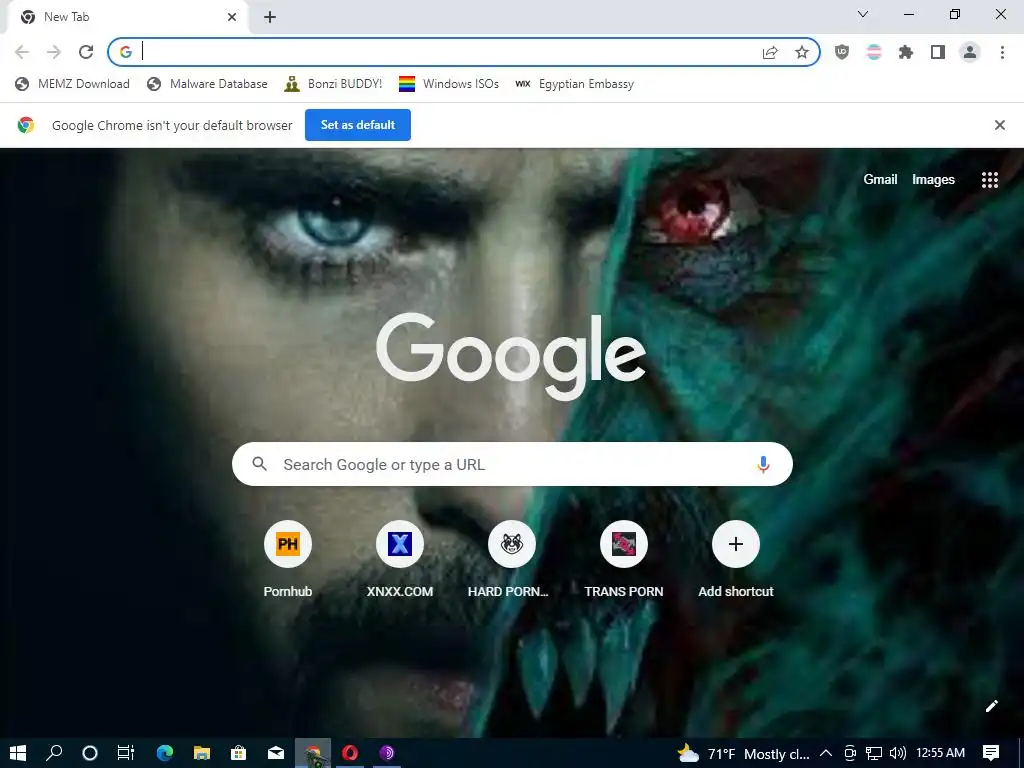
Task: Open the Bonzi BUDDY! bookmark
Action: (333, 84)
